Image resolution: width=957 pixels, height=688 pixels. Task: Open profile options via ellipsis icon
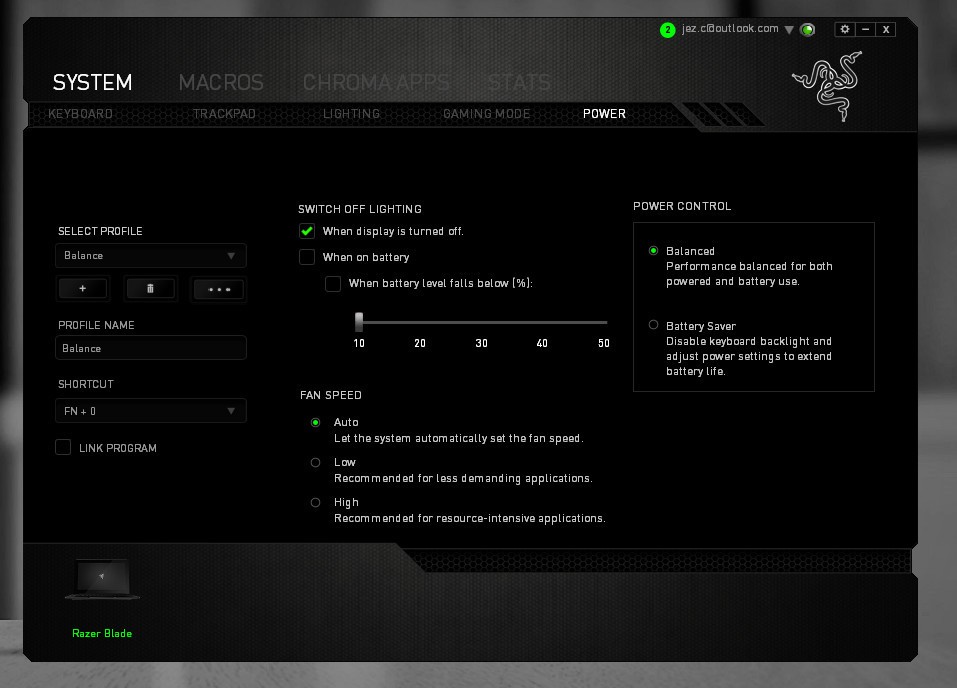218,289
